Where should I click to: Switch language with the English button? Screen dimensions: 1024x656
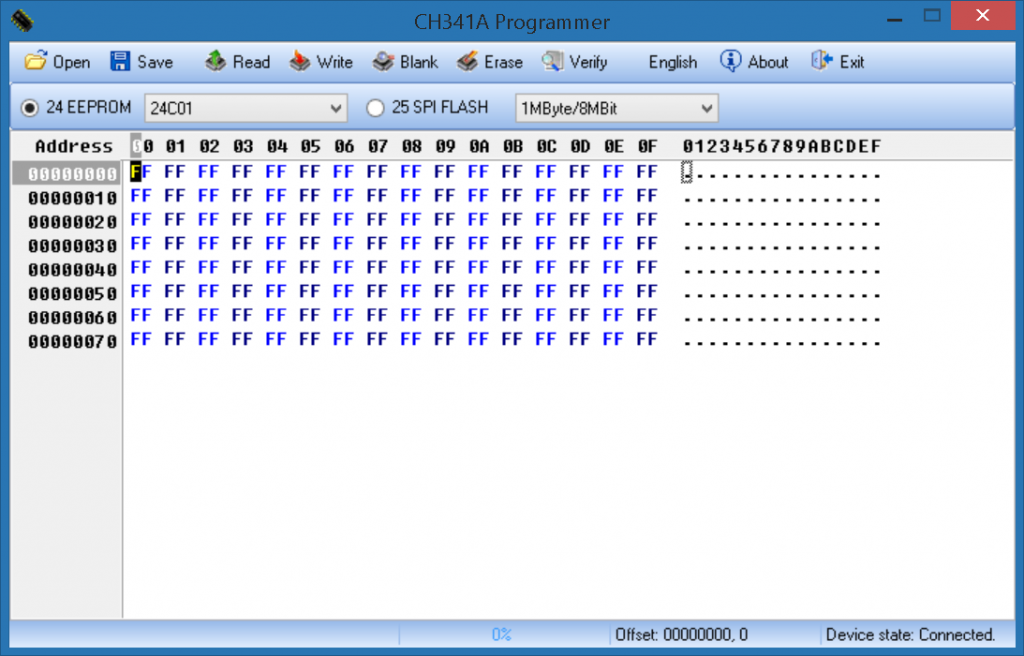[673, 62]
